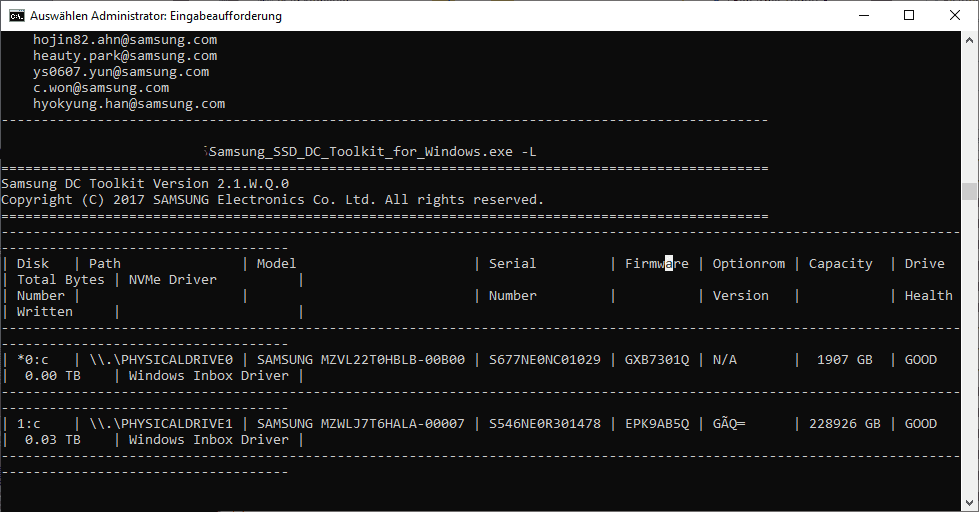This screenshot has height=512, width=979.
Task: Click model SAMSUNG MZWLJ7T6HALA-00007
Action: 361,424
